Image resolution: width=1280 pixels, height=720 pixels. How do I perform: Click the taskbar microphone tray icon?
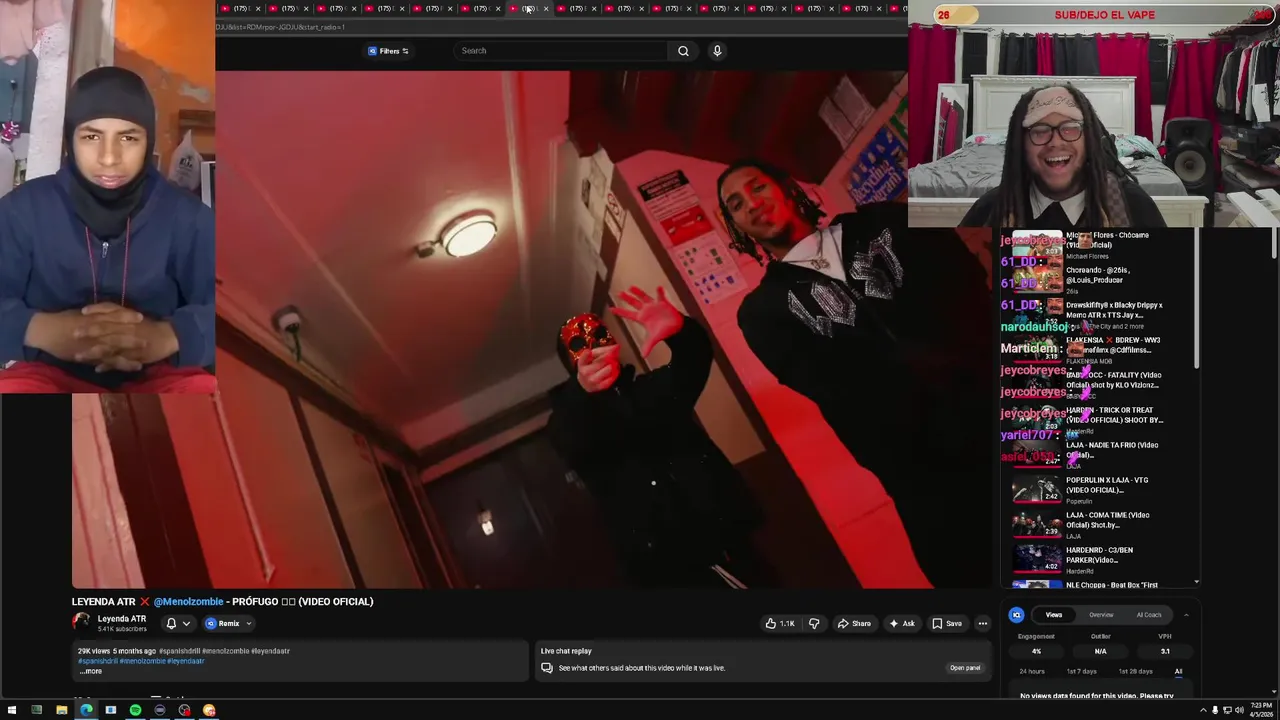pyautogui.click(x=1215, y=710)
